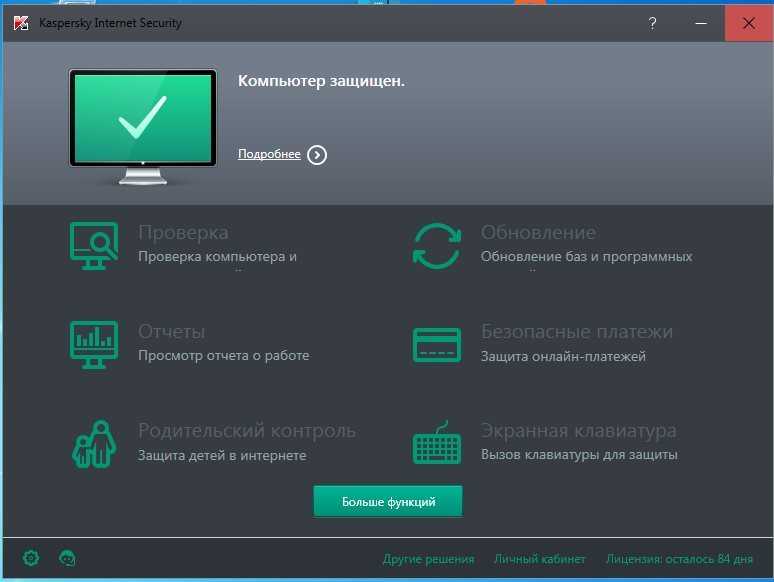Select the Родительский контроль heading

tap(247, 431)
